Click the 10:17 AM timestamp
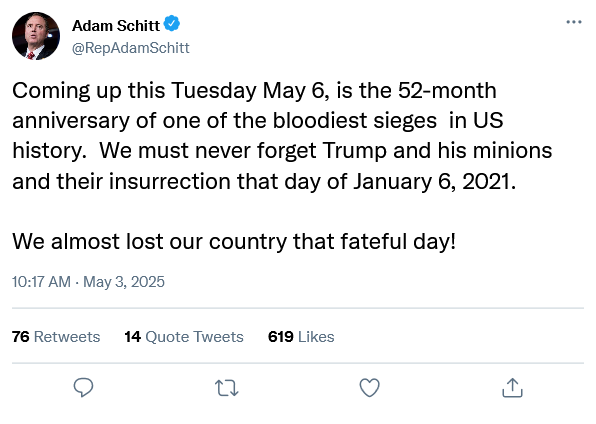Image resolution: width=596 pixels, height=424 pixels. click(41, 282)
